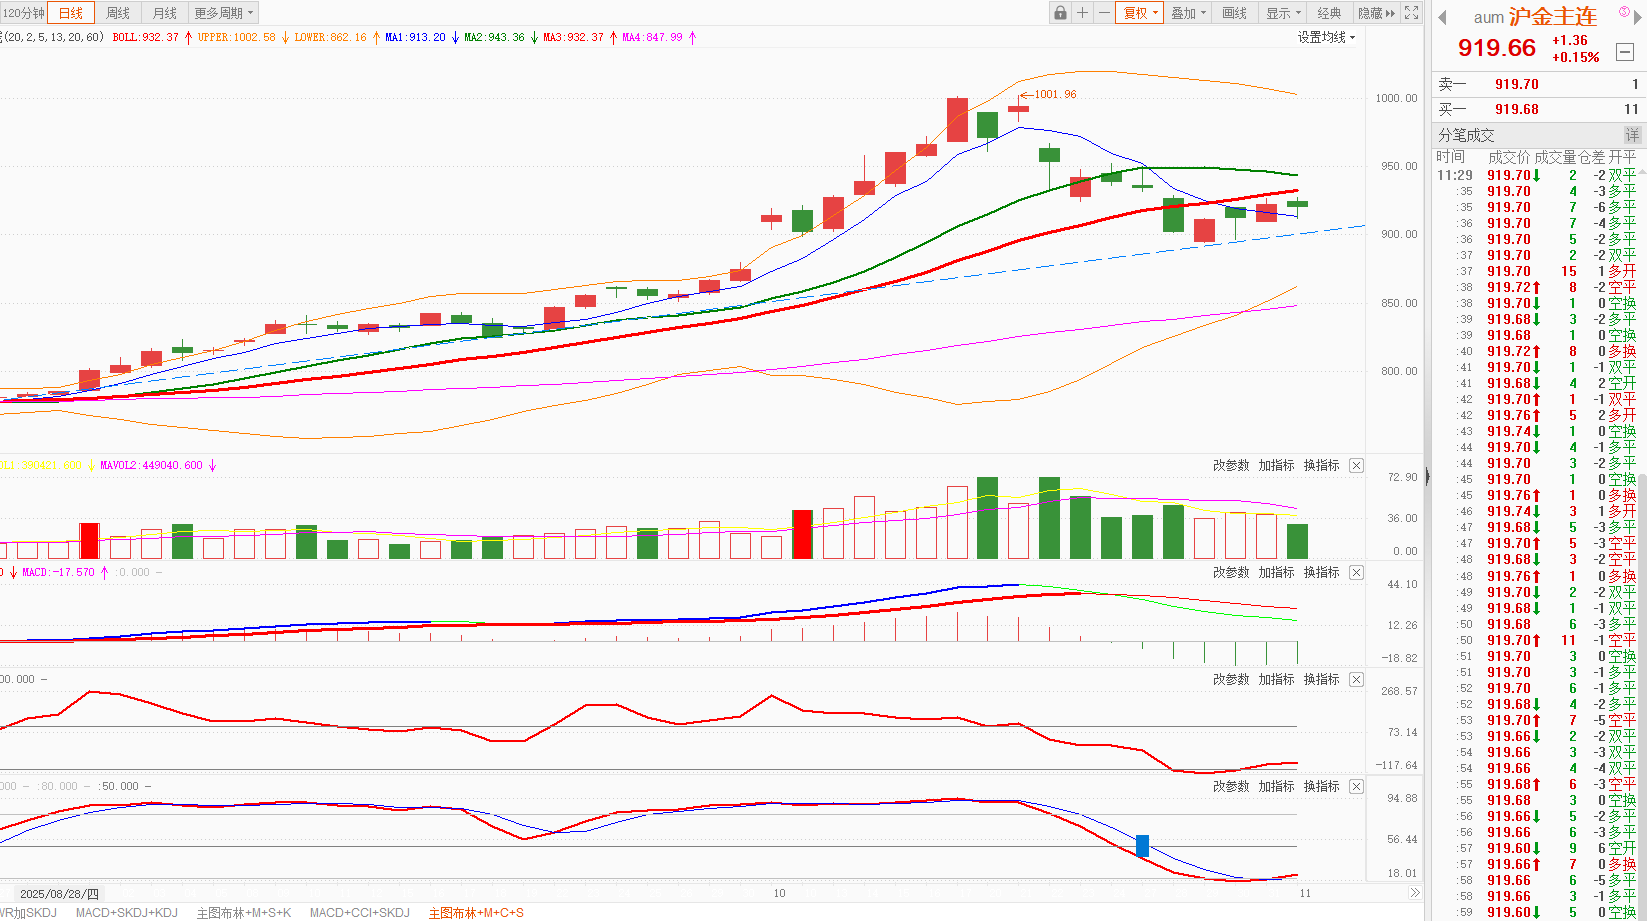Screen dimensions: 1647x921
Task: Enter fullscreen chart mode icon
Action: [x=1412, y=13]
